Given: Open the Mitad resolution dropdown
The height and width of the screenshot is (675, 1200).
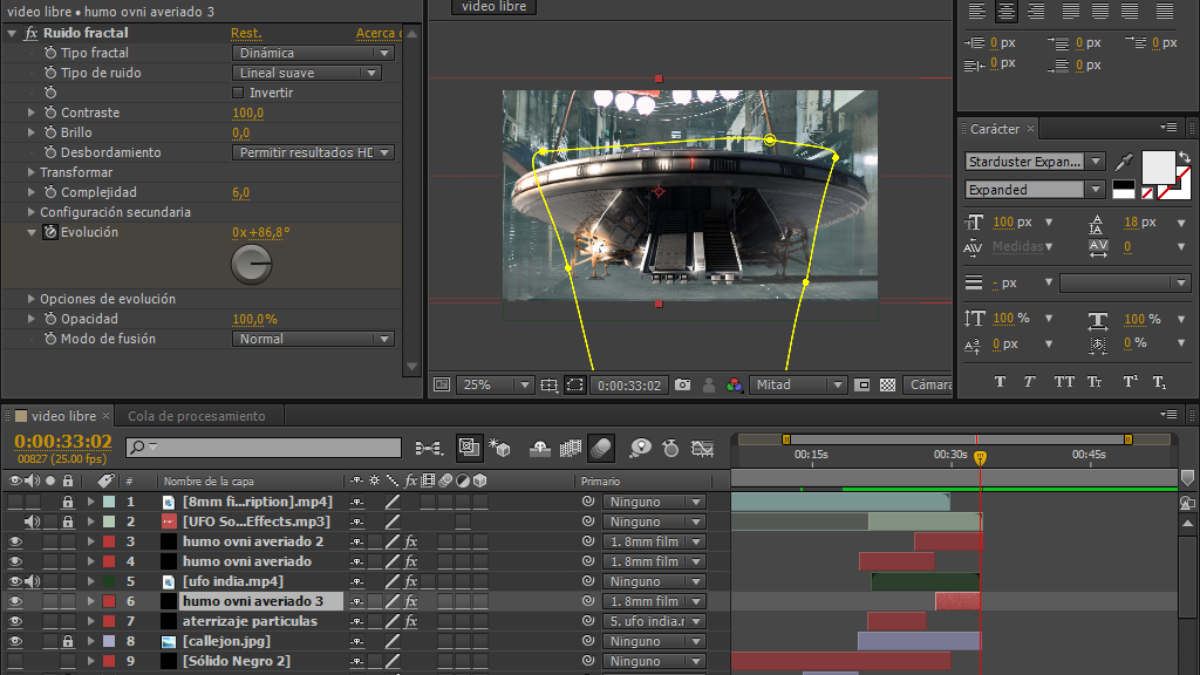Looking at the screenshot, I should [x=799, y=385].
